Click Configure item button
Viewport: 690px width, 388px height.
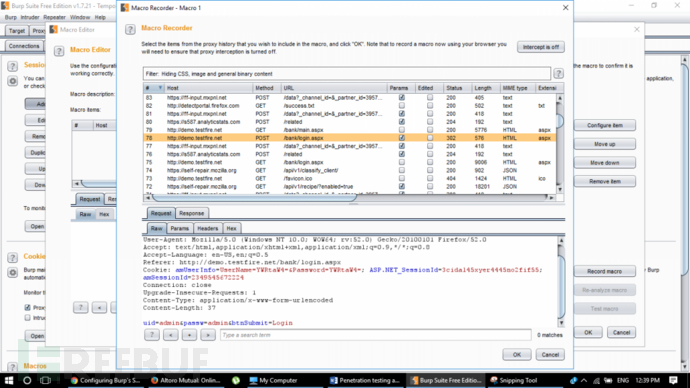[x=605, y=125]
